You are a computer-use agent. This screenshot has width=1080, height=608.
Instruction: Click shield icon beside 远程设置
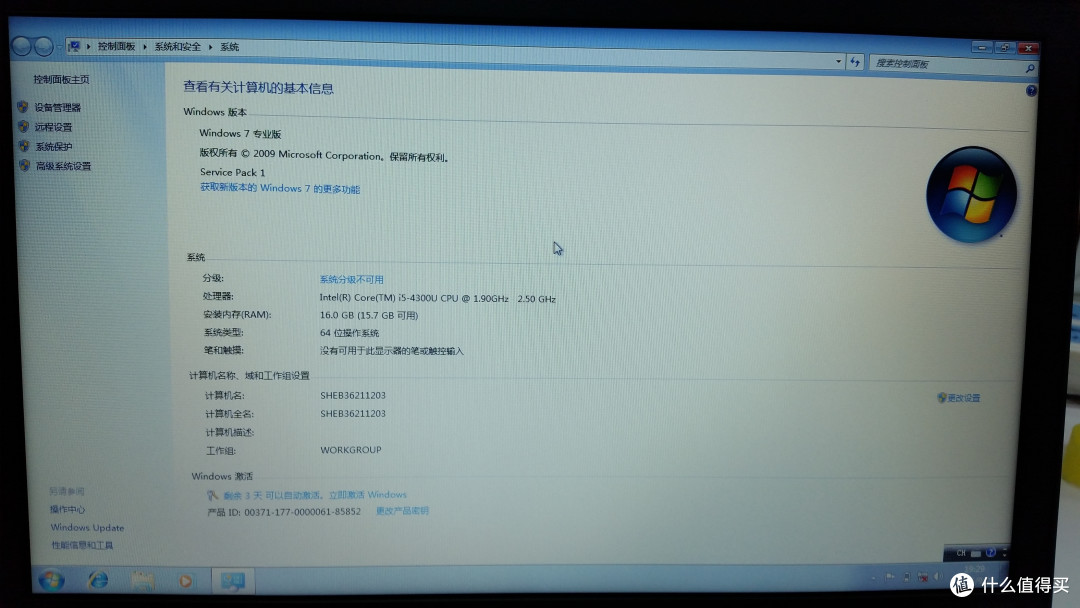coord(23,127)
